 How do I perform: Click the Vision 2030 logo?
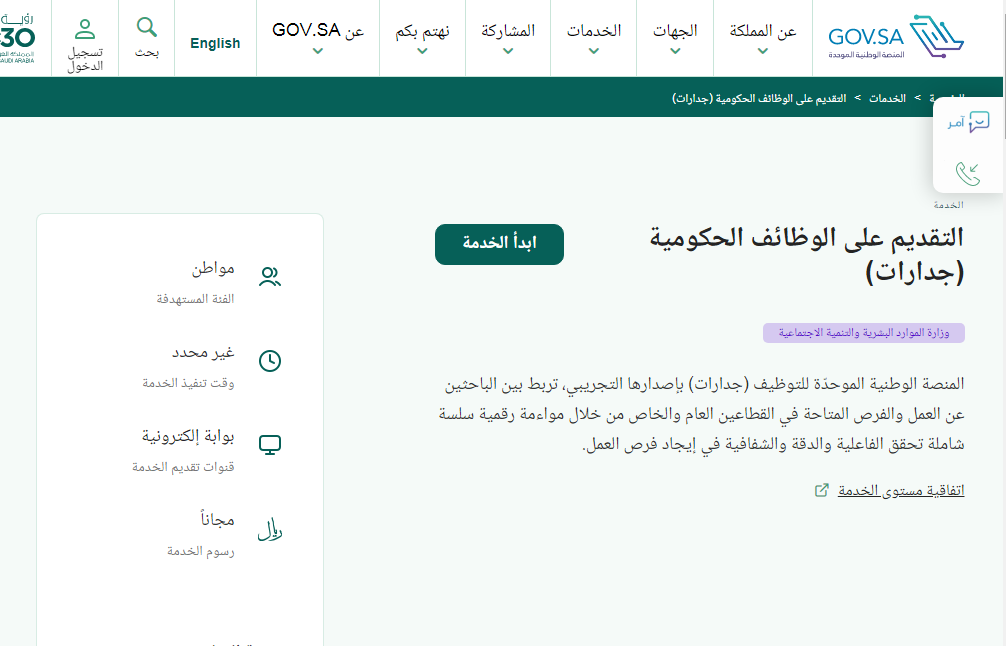[x=17, y=38]
